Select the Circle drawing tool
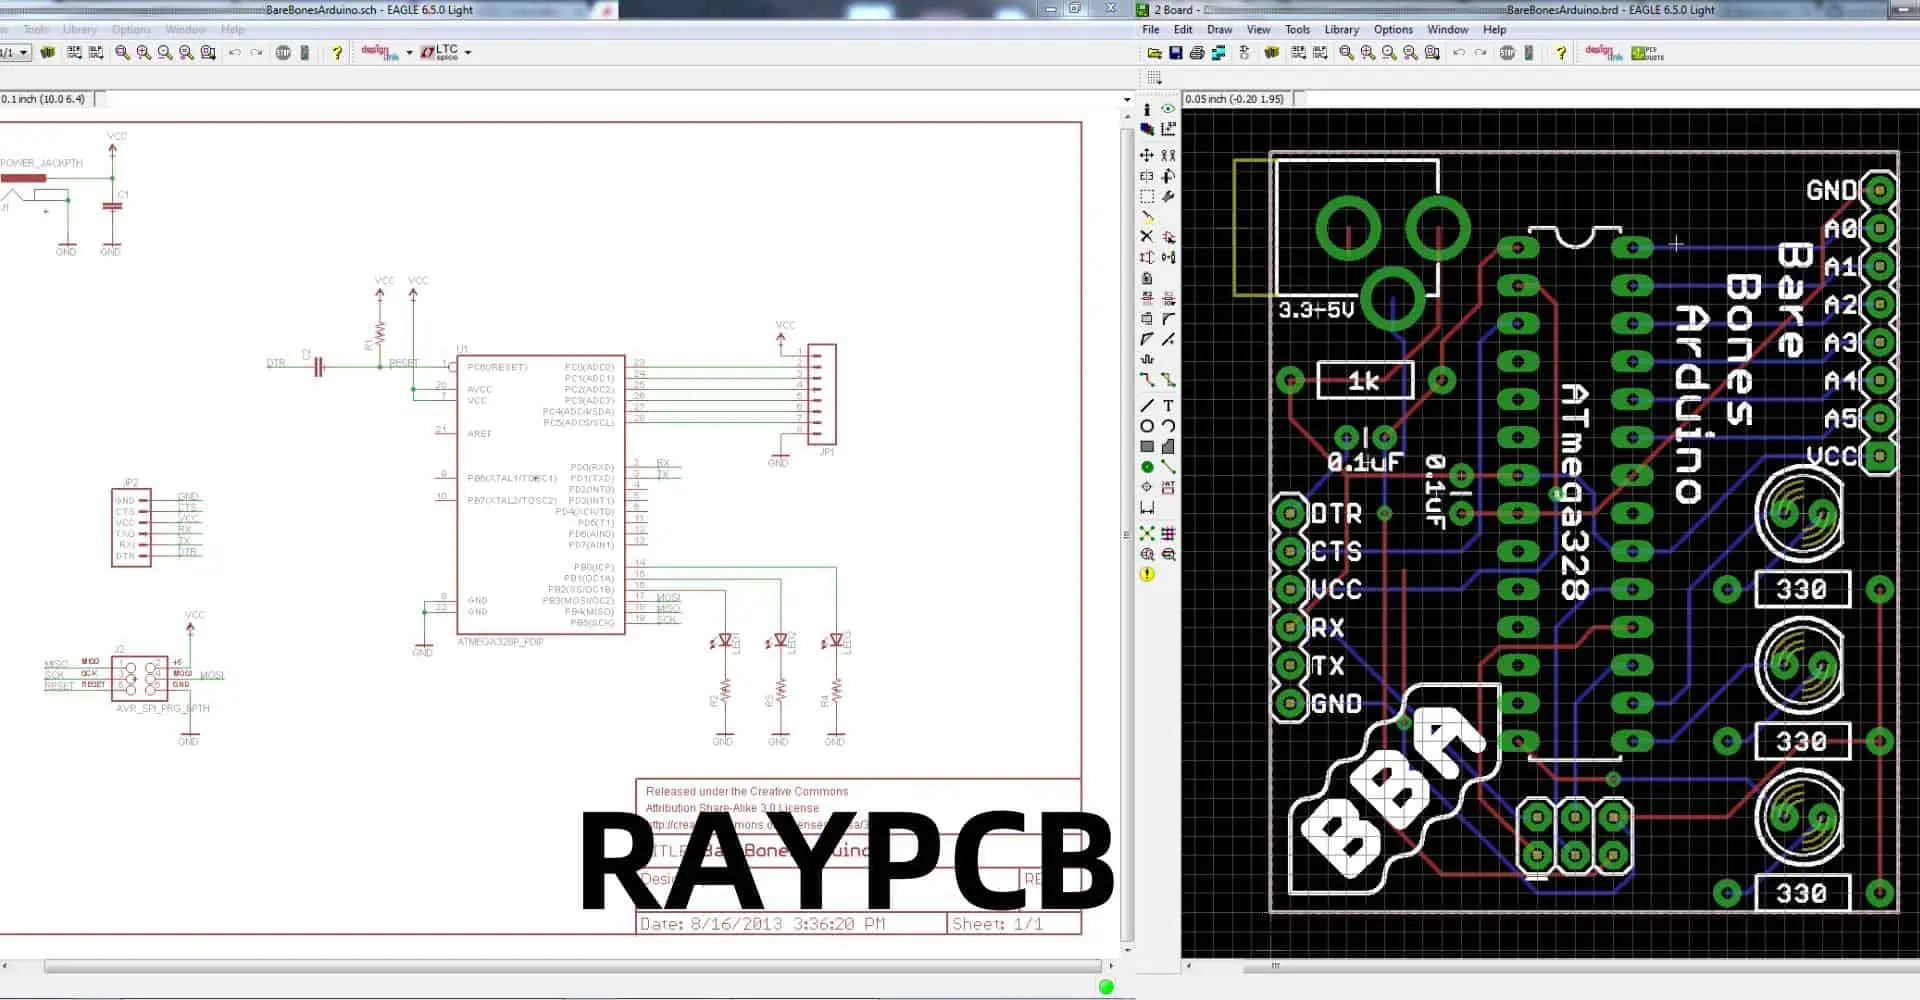Viewport: 1920px width, 1000px height. pos(1147,426)
